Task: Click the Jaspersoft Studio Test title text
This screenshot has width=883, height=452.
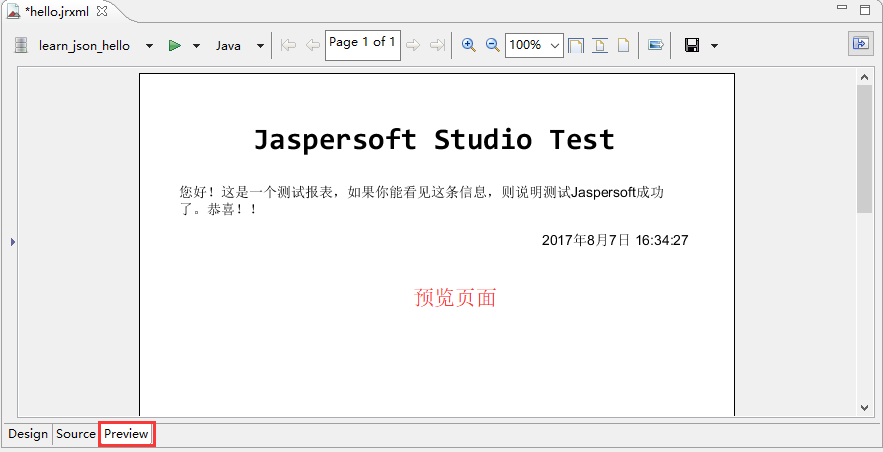Action: (434, 139)
